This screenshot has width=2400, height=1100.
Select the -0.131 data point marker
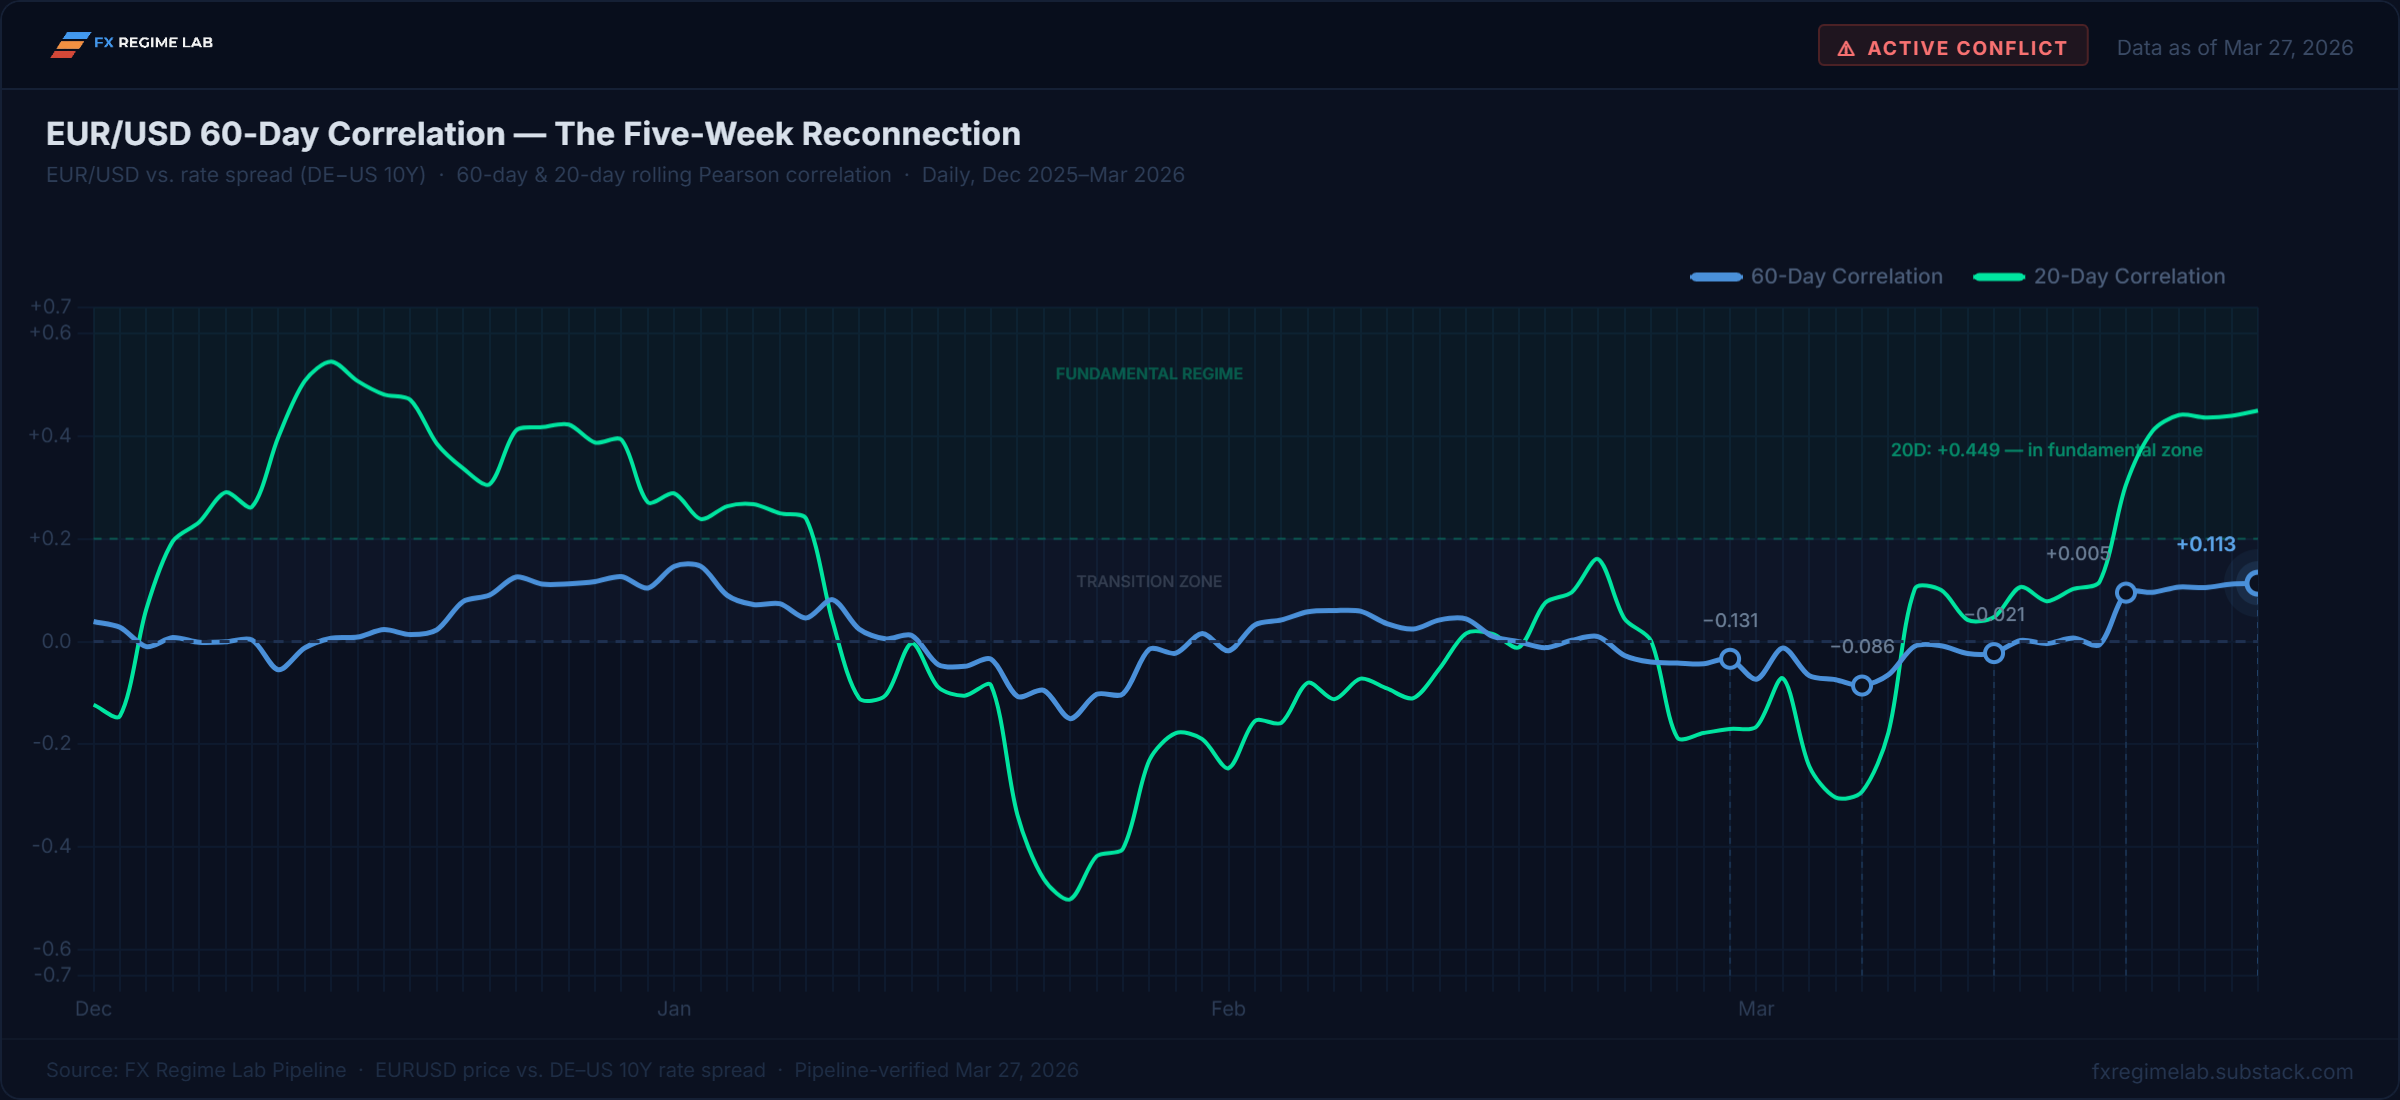point(1730,659)
